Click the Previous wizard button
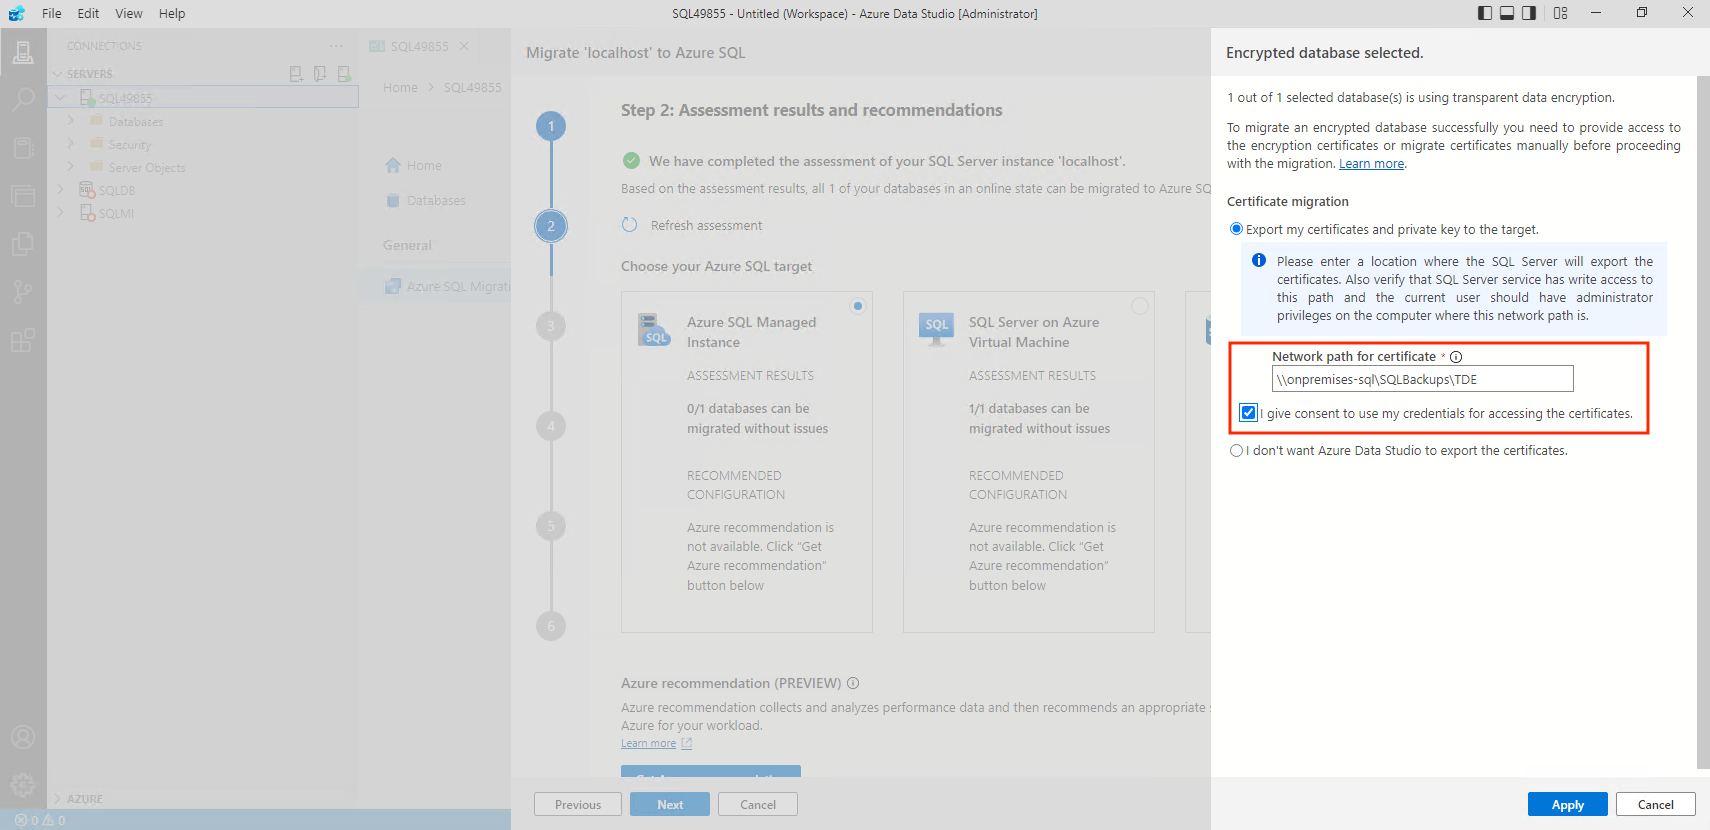This screenshot has height=830, width=1710. point(578,805)
